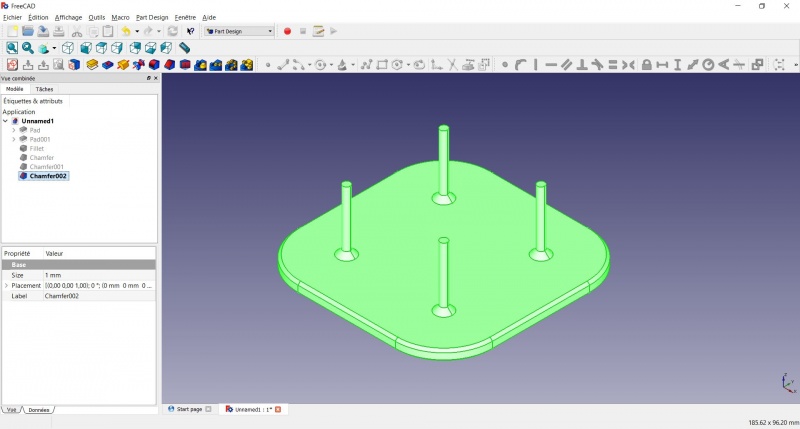Close the Unnamed1 document tab
Image resolution: width=800 pixels, height=429 pixels.
pyautogui.click(x=278, y=409)
